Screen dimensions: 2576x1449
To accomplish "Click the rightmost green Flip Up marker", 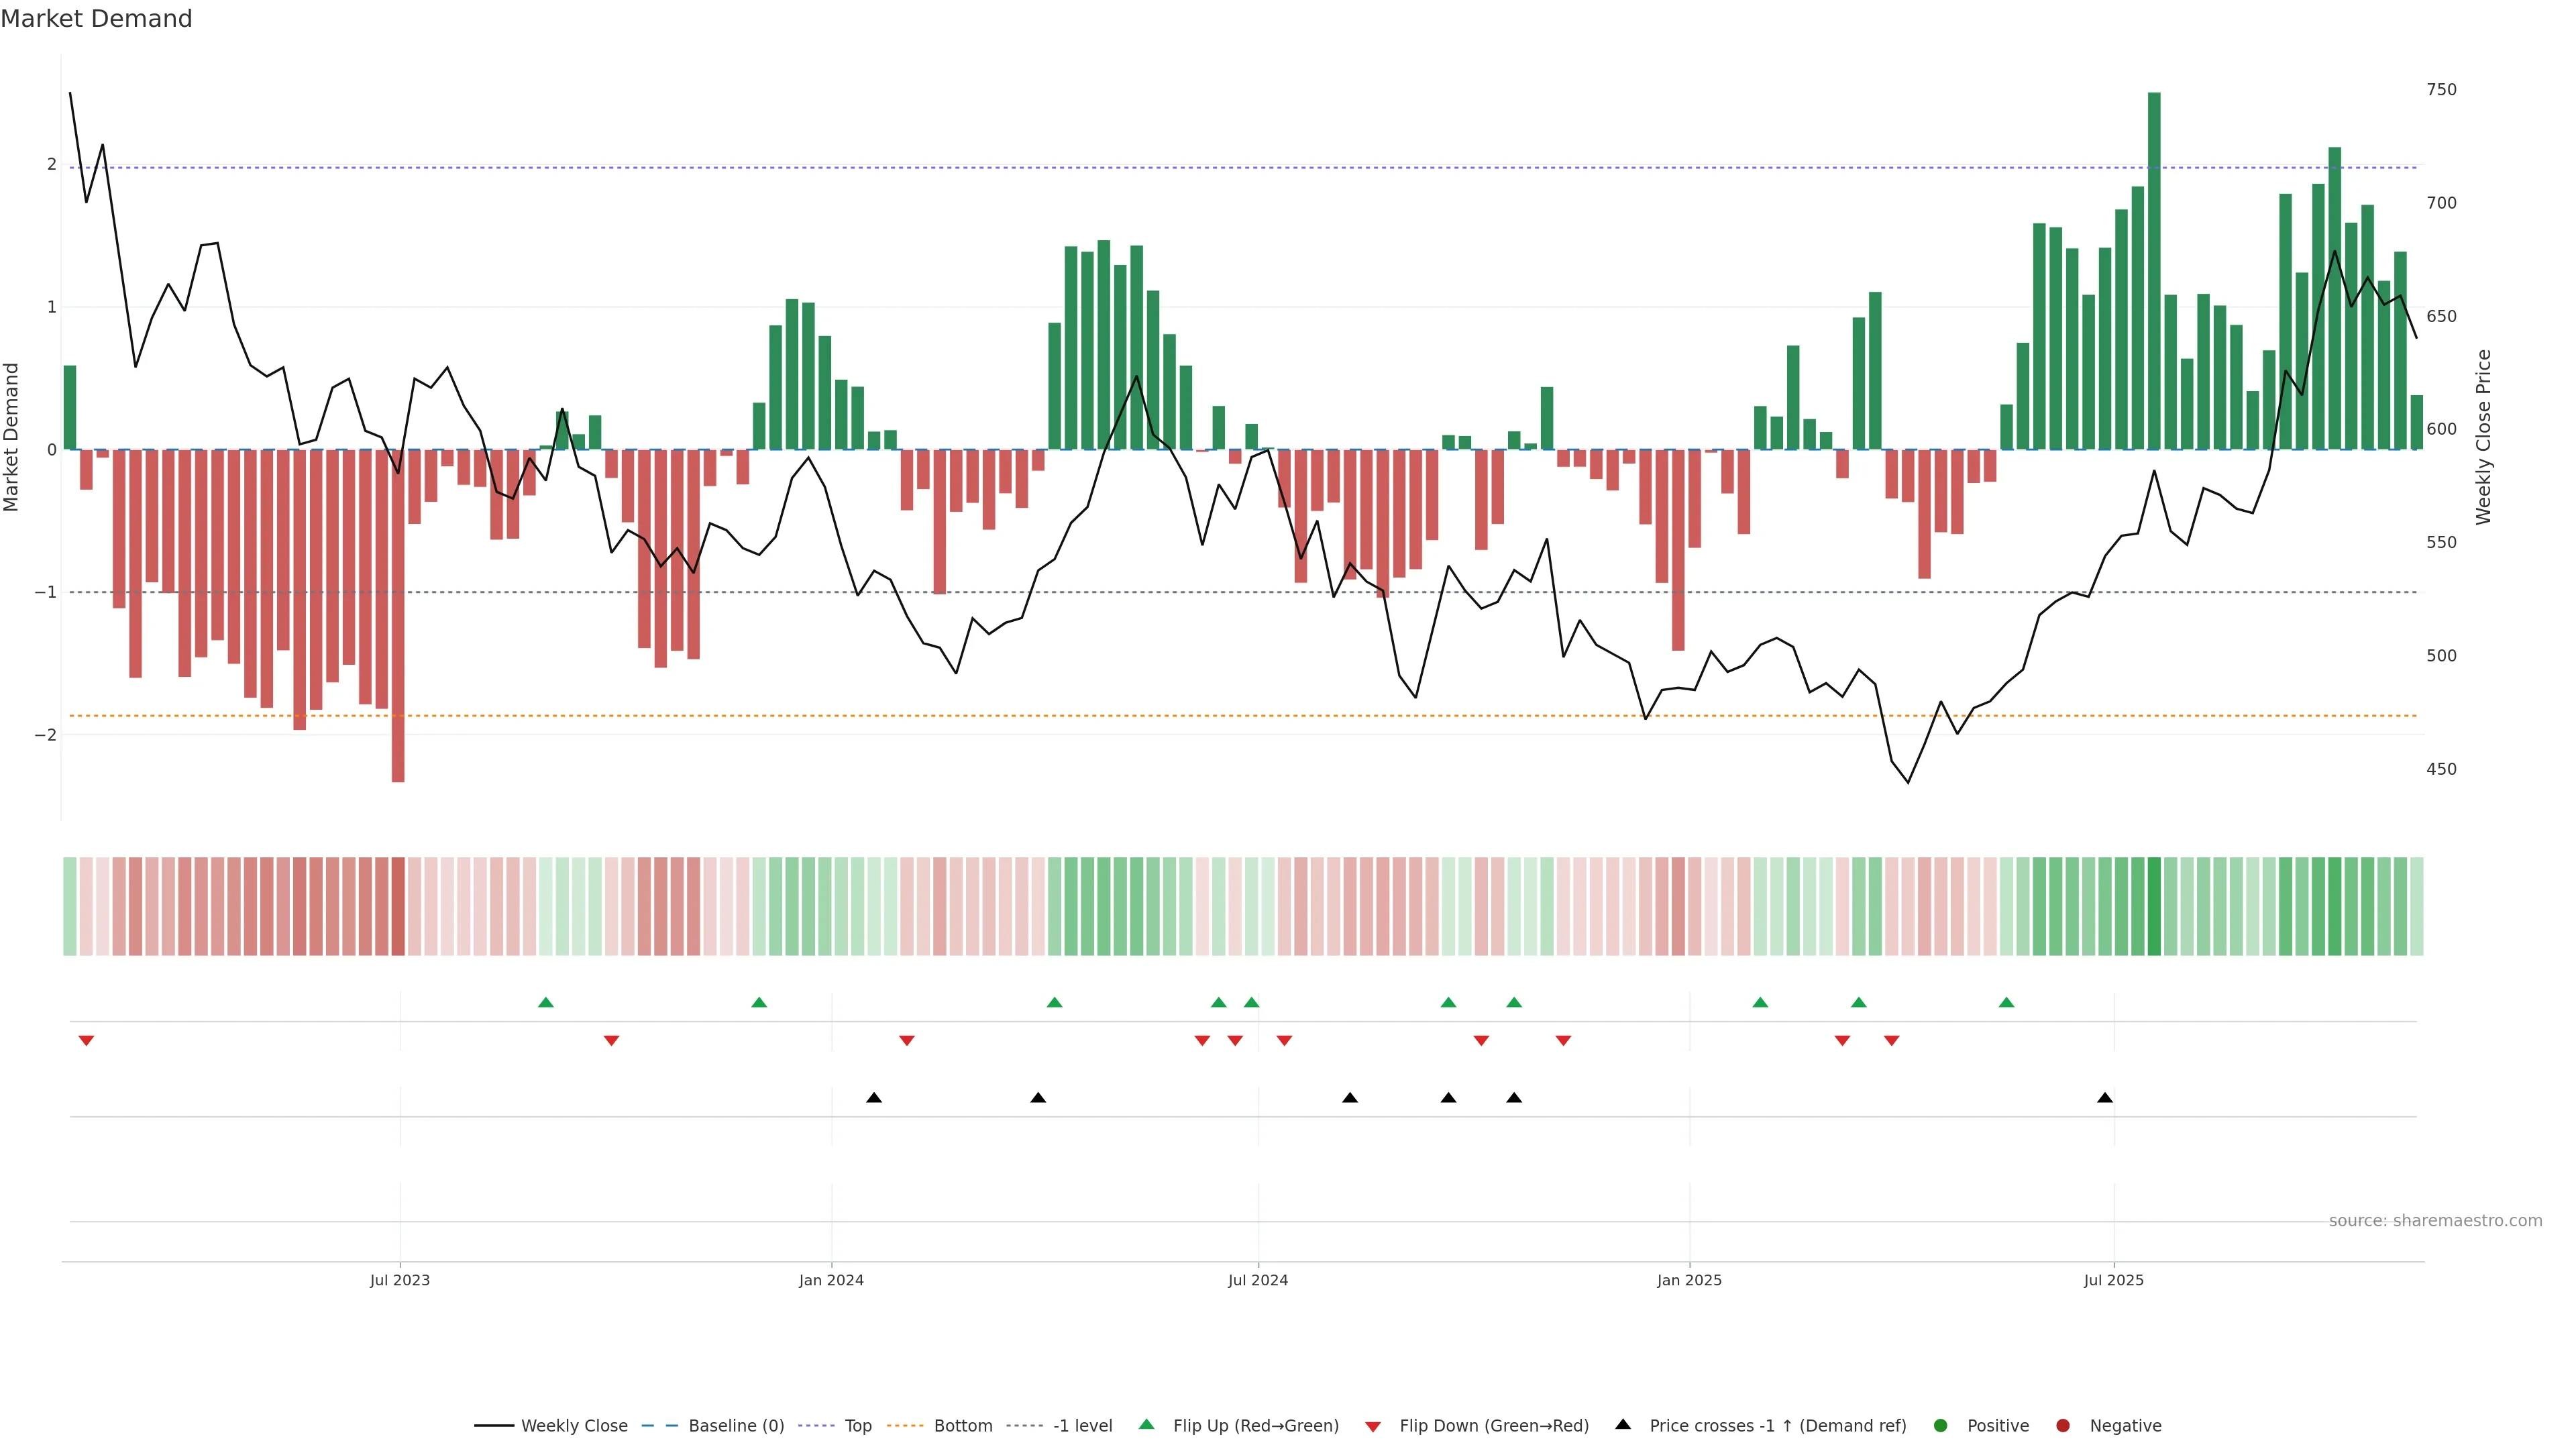I will [x=2006, y=1002].
